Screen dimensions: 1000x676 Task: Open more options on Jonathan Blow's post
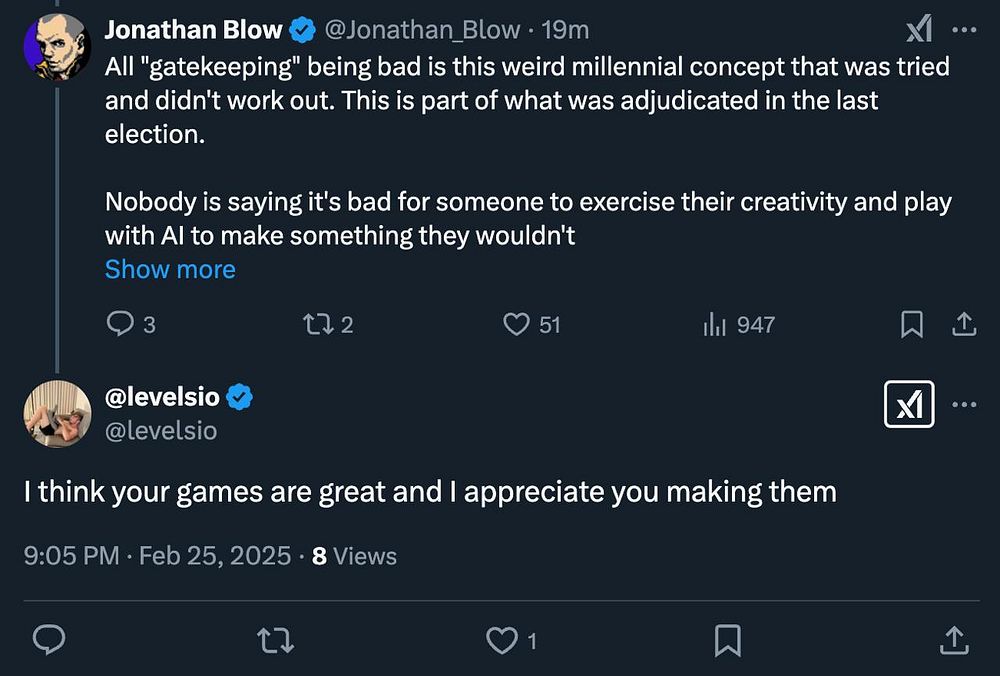[x=964, y=30]
